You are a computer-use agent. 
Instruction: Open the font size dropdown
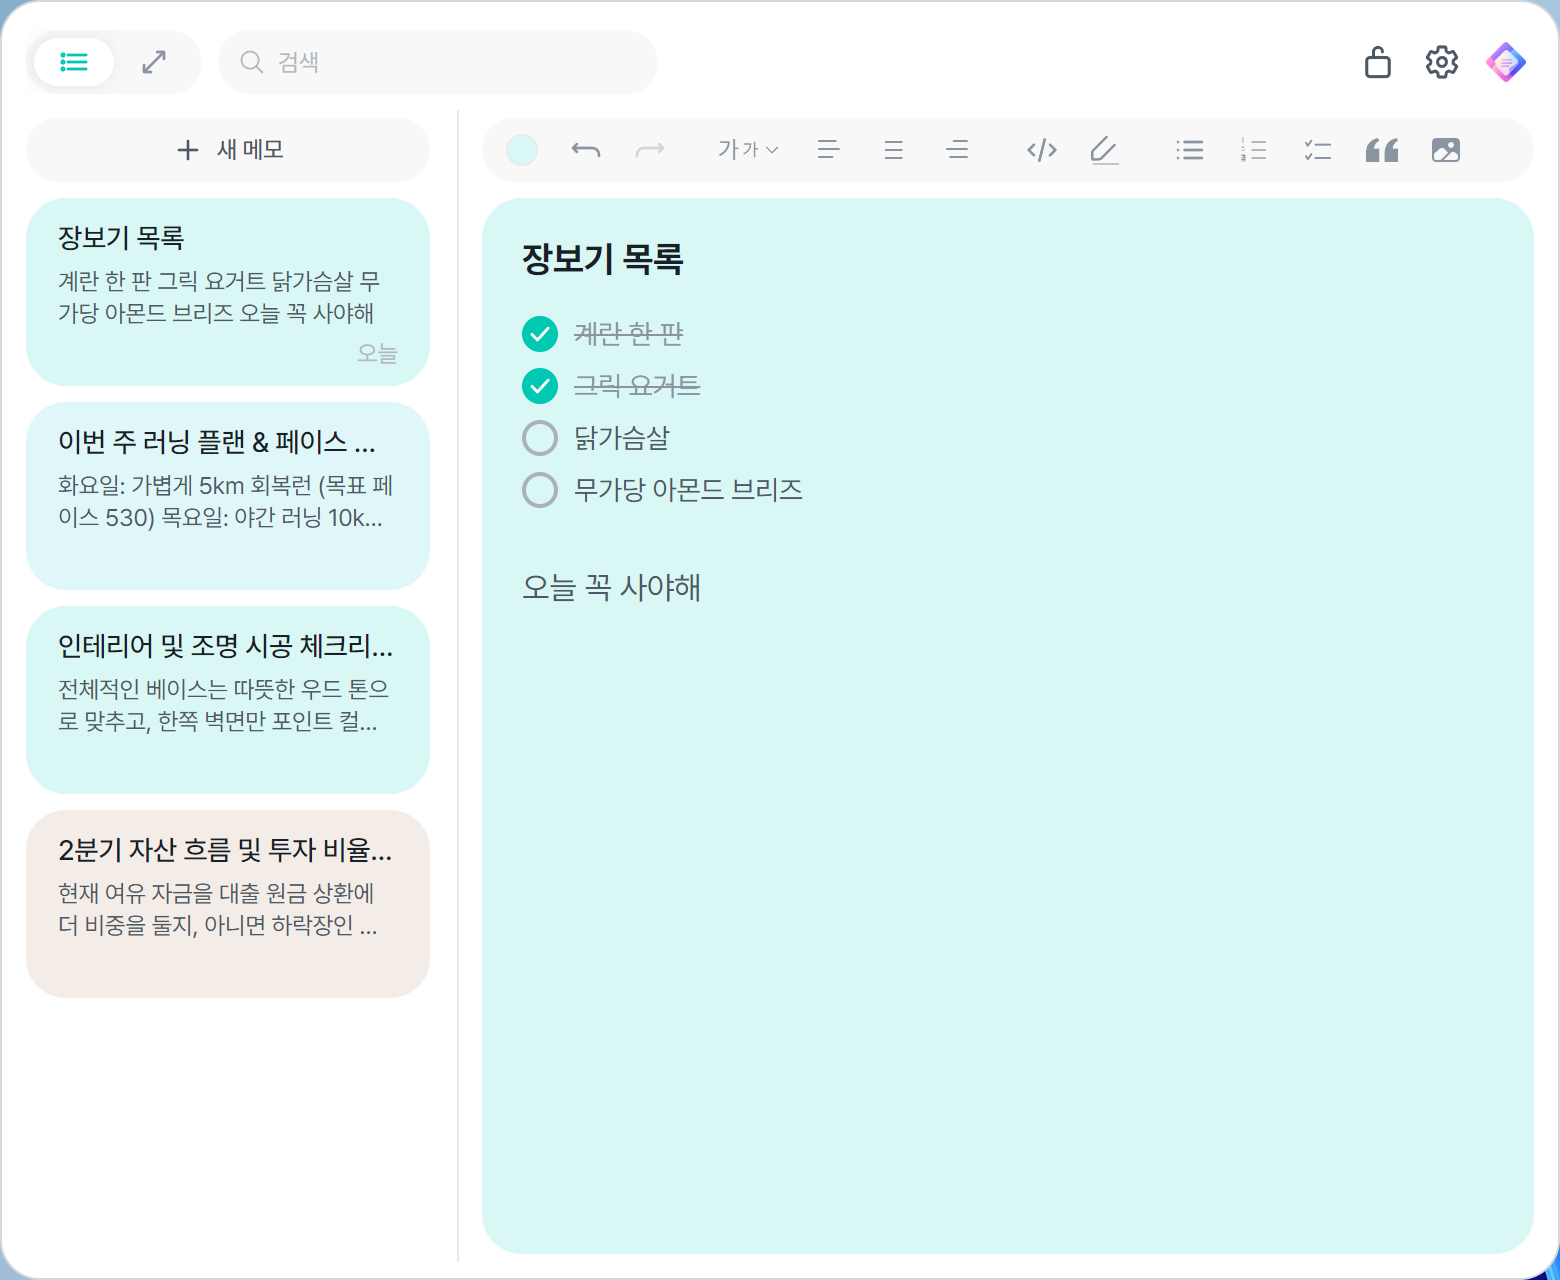(x=746, y=149)
